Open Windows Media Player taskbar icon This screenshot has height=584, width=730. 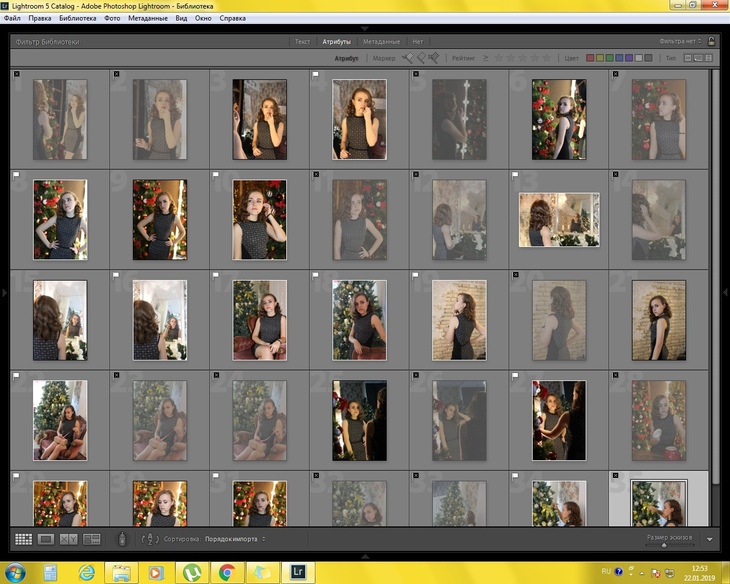(156, 572)
